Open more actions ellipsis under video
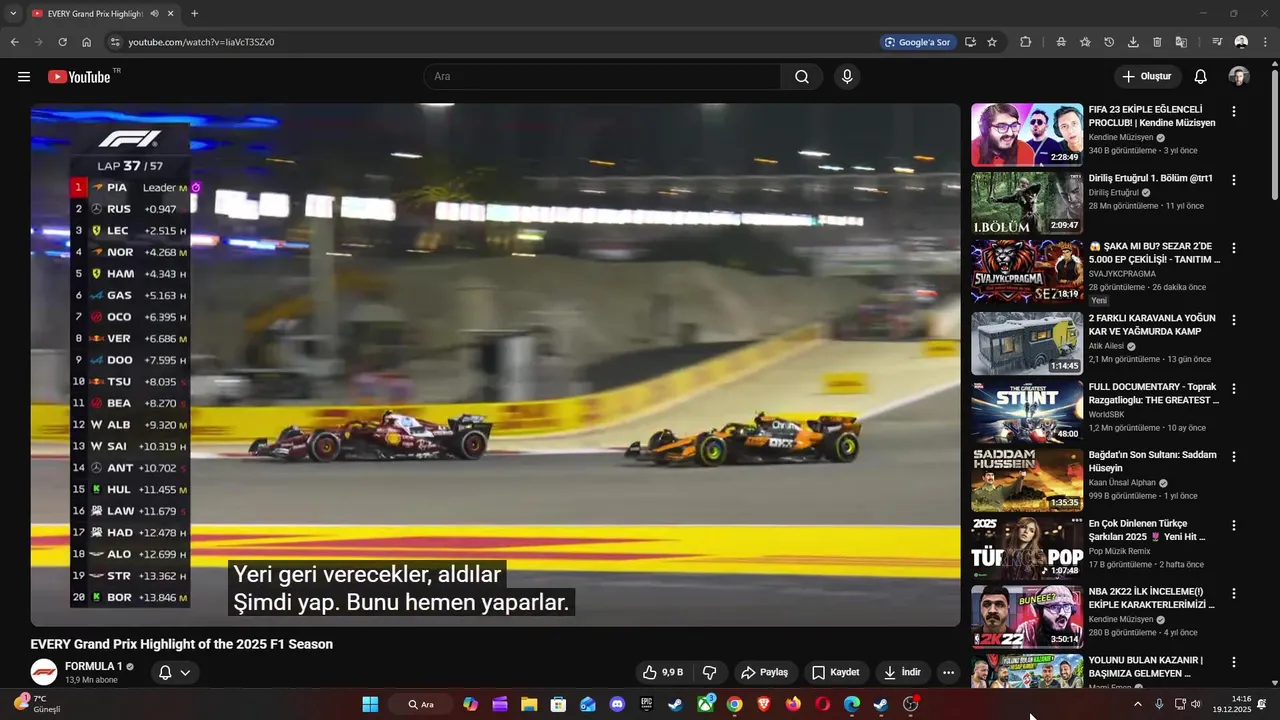 (948, 673)
